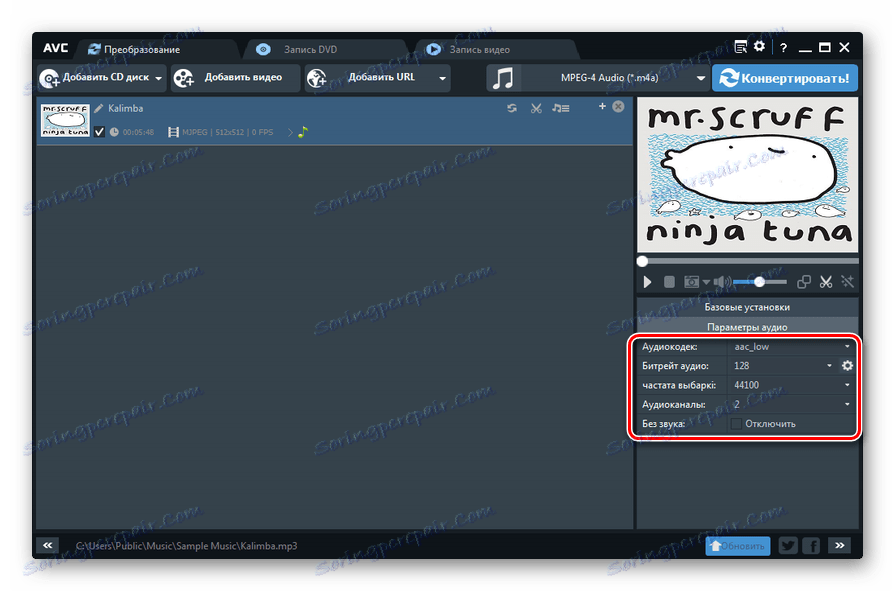The image size is (895, 591).
Task: Open audio track list icon on Kalimba row
Action: (x=561, y=108)
